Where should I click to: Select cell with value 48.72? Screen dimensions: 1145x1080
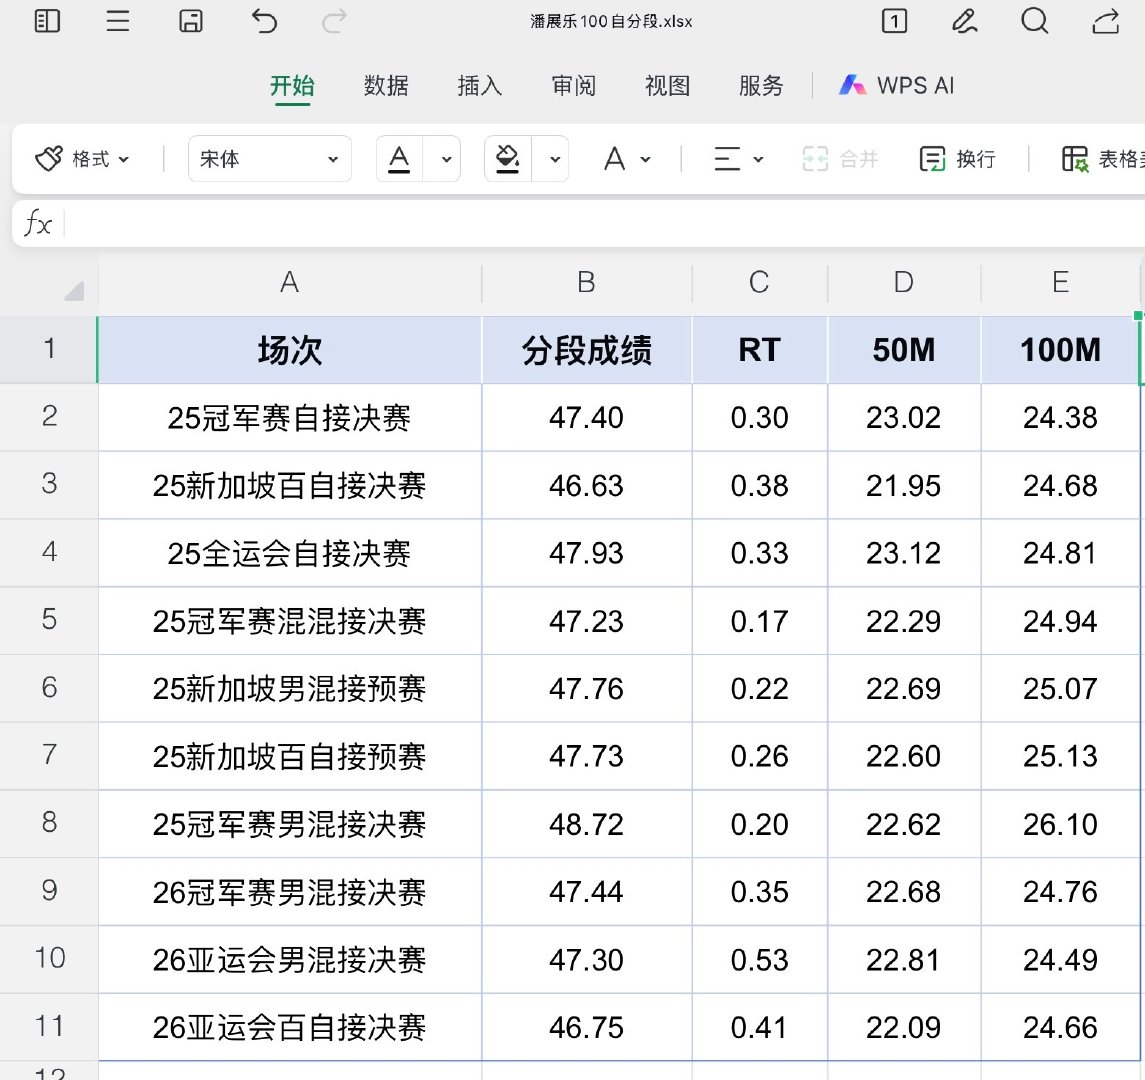[586, 824]
